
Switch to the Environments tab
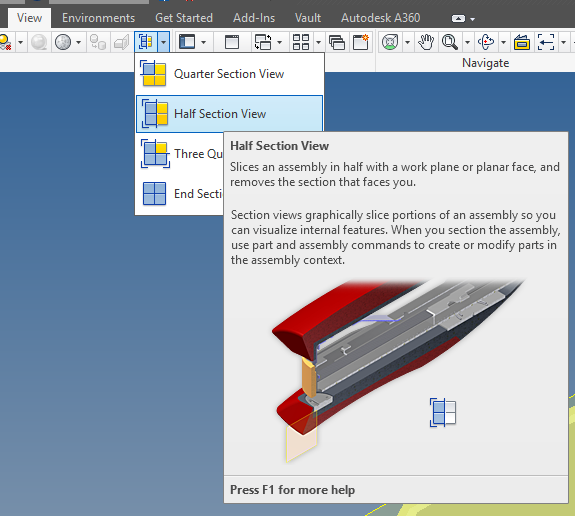tap(98, 18)
